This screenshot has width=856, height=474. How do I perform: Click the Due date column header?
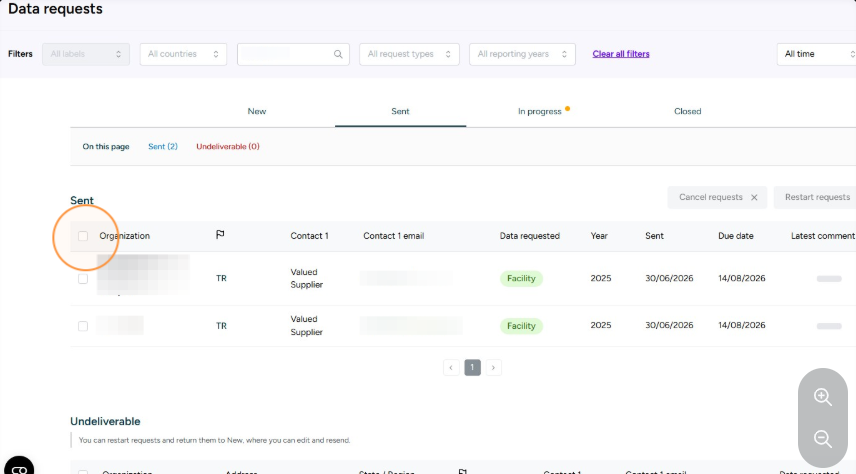(x=735, y=236)
